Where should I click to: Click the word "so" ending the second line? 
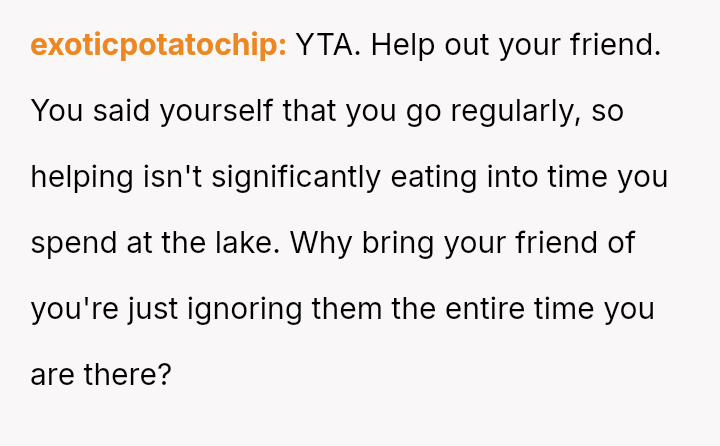coord(608,111)
